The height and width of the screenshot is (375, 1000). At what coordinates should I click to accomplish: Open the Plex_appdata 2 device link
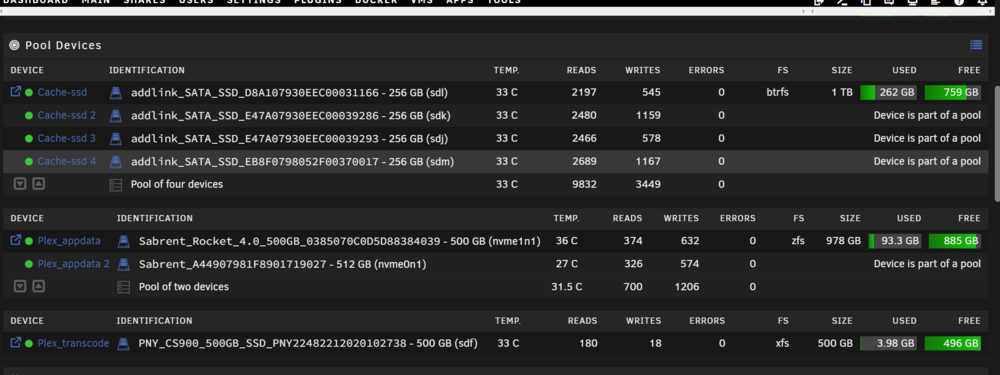point(73,264)
